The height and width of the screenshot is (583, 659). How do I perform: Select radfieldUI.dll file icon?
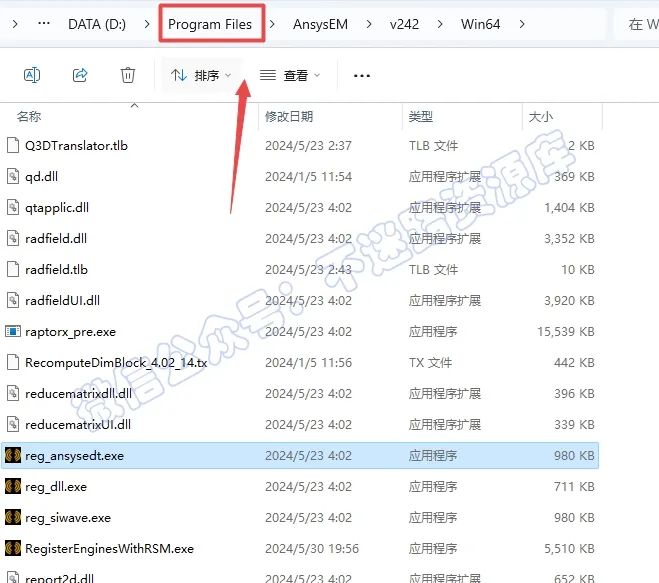(13, 301)
